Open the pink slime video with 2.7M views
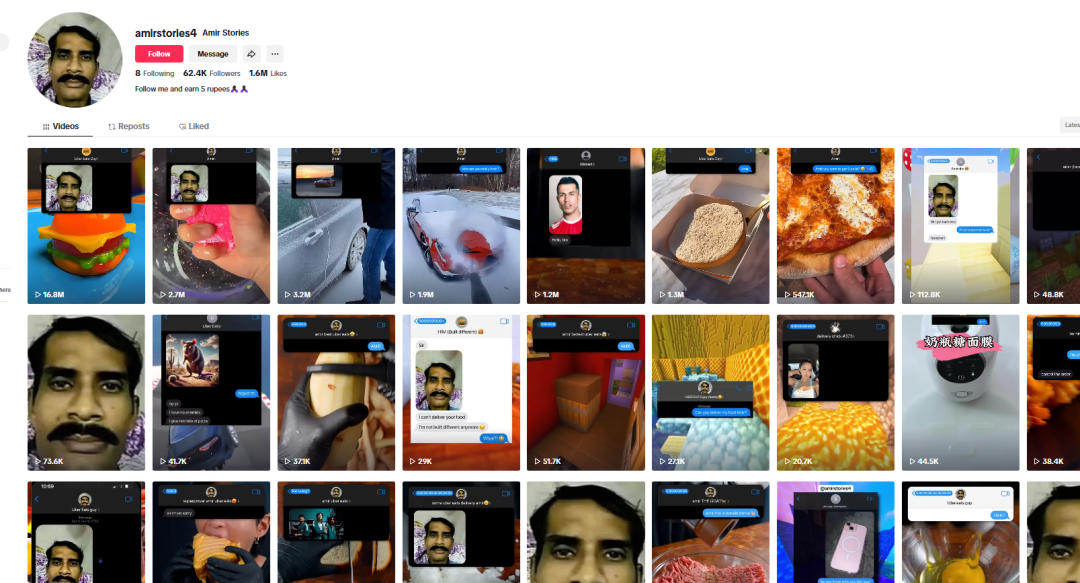 (211, 226)
